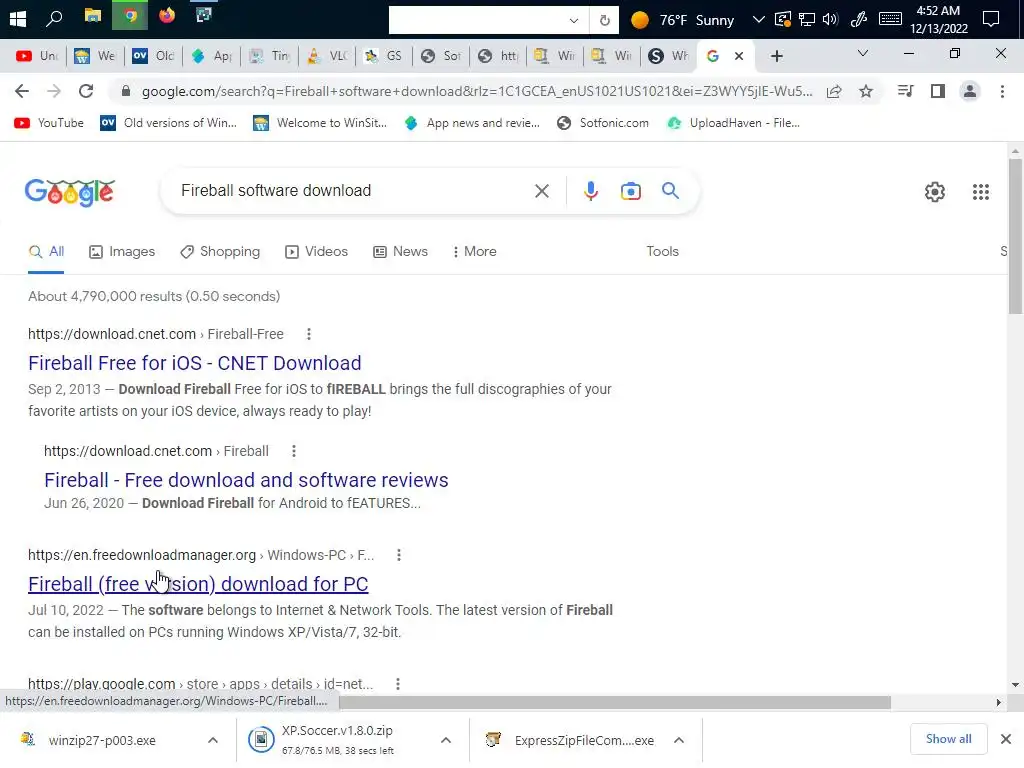Screen dimensions: 1024x768
Task: Switch to Images results
Action: (122, 251)
